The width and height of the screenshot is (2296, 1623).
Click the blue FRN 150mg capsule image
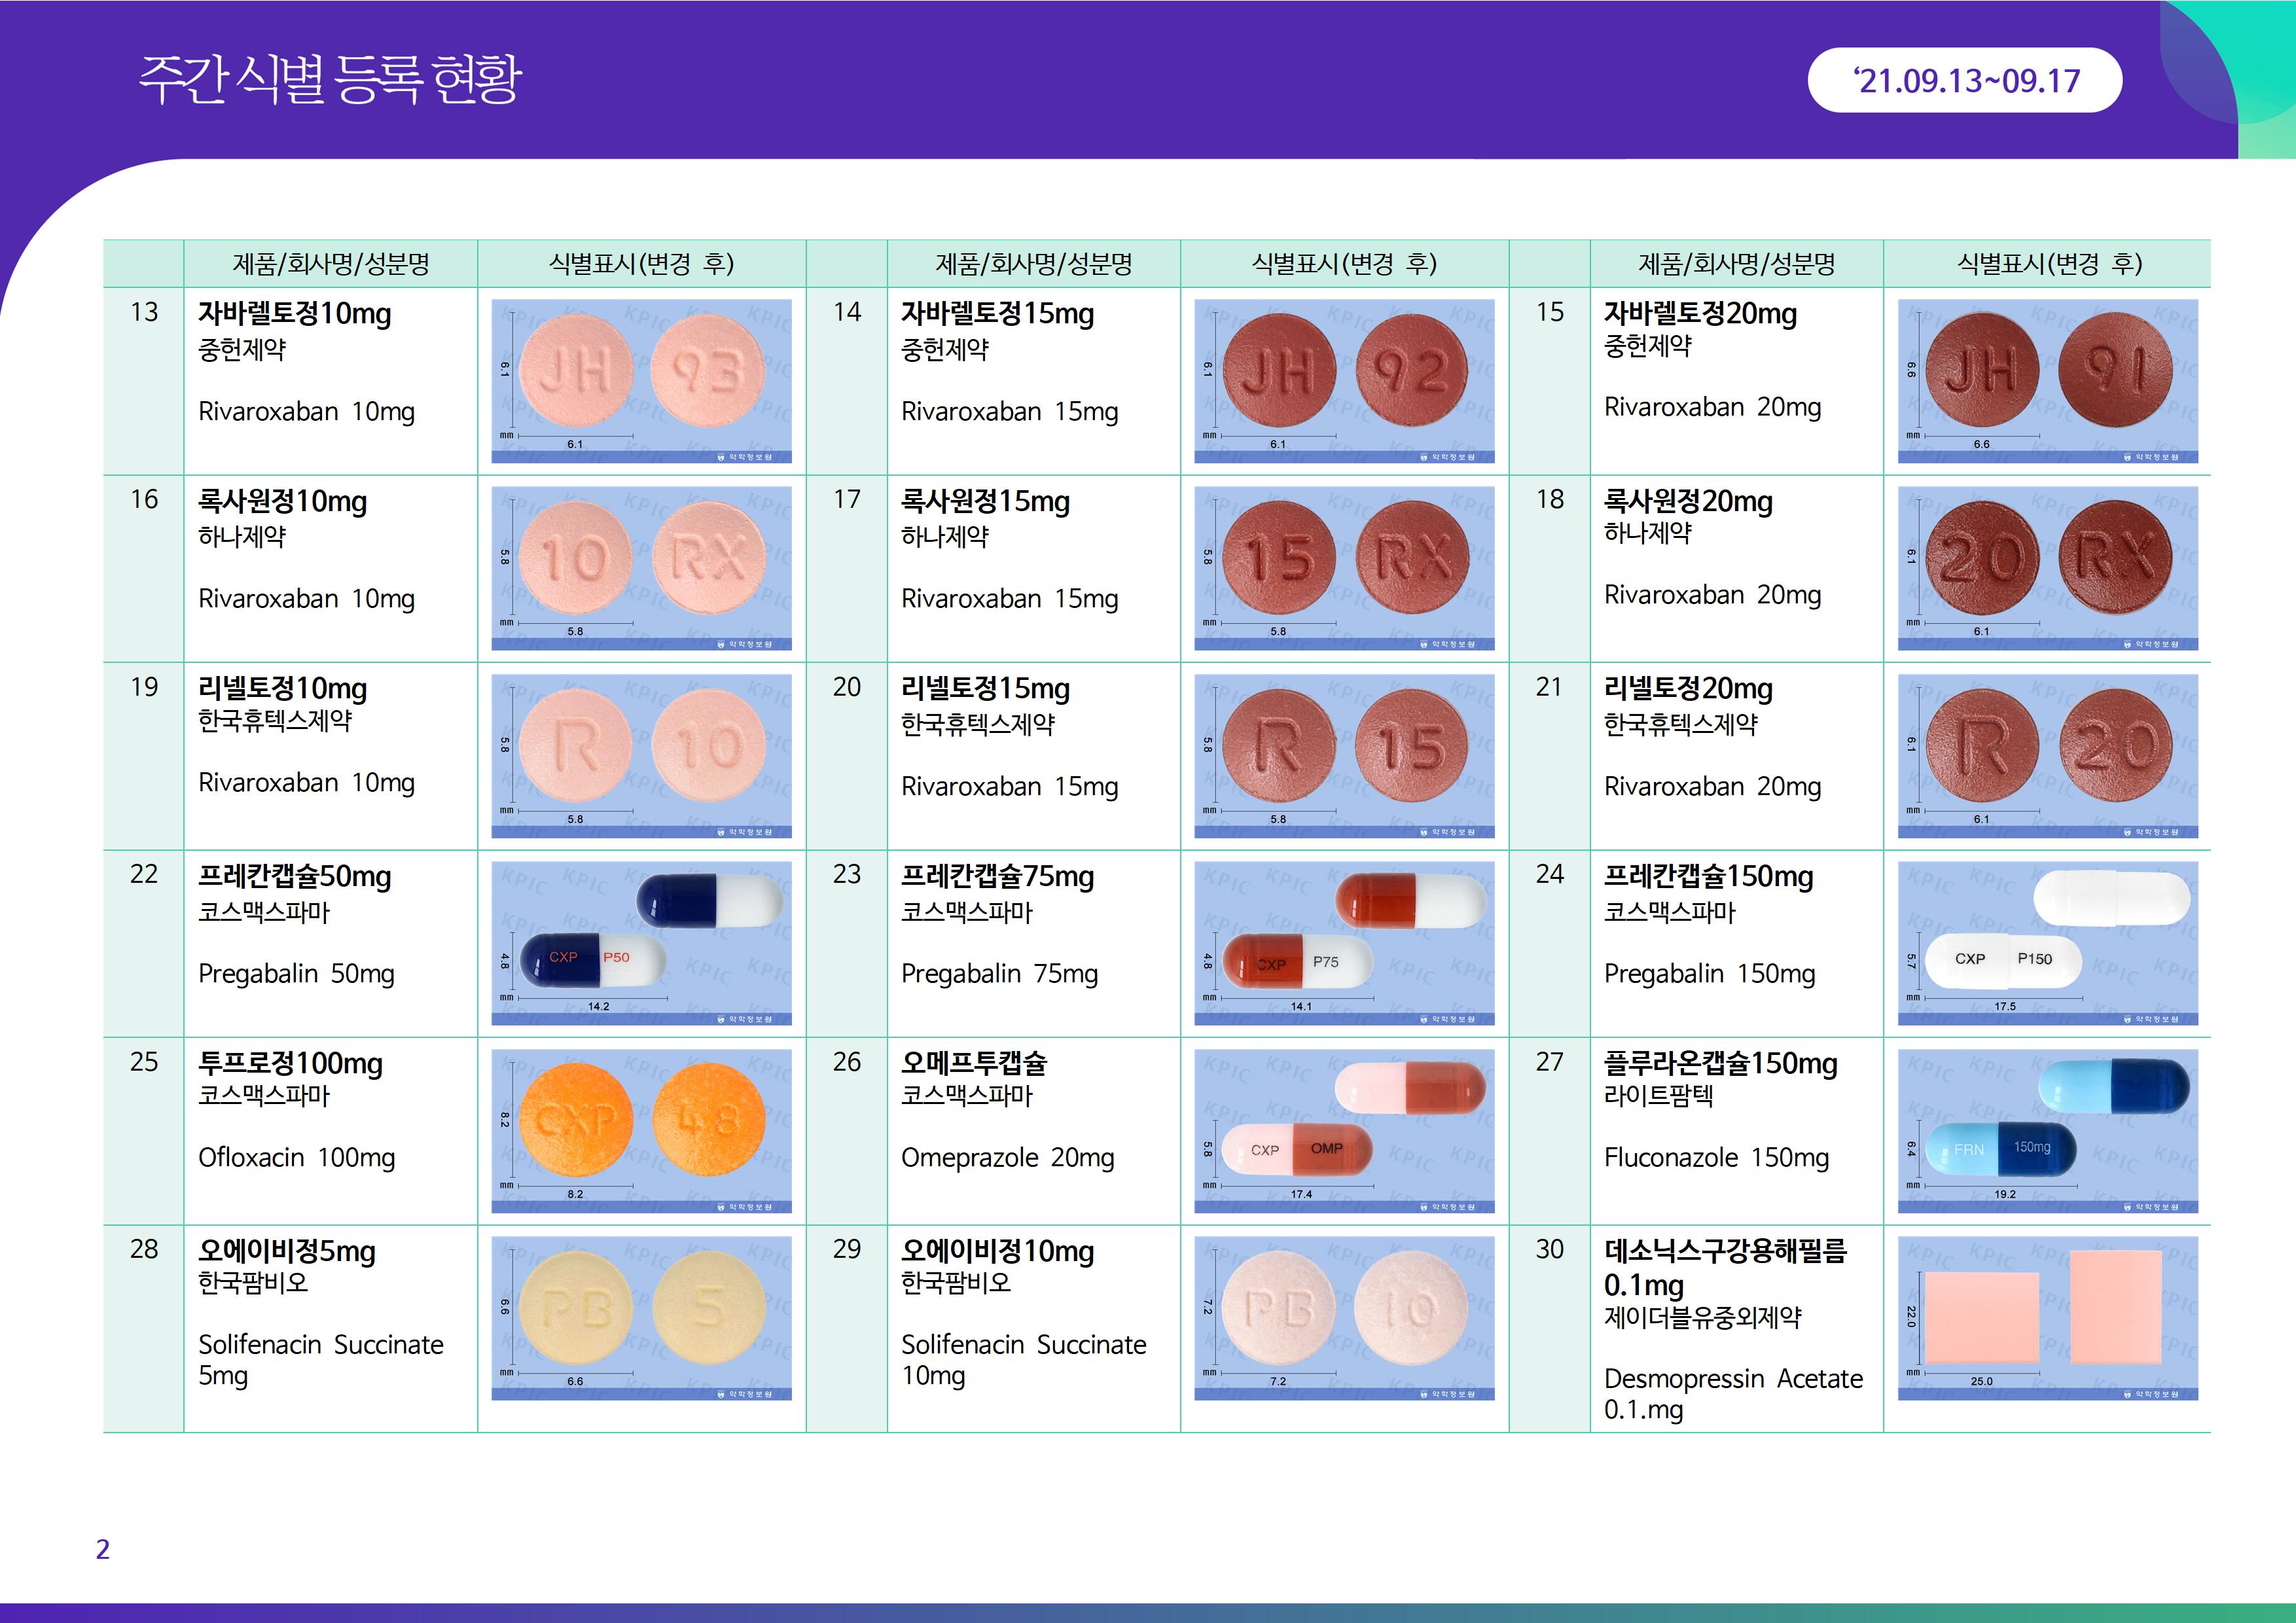2047,1130
